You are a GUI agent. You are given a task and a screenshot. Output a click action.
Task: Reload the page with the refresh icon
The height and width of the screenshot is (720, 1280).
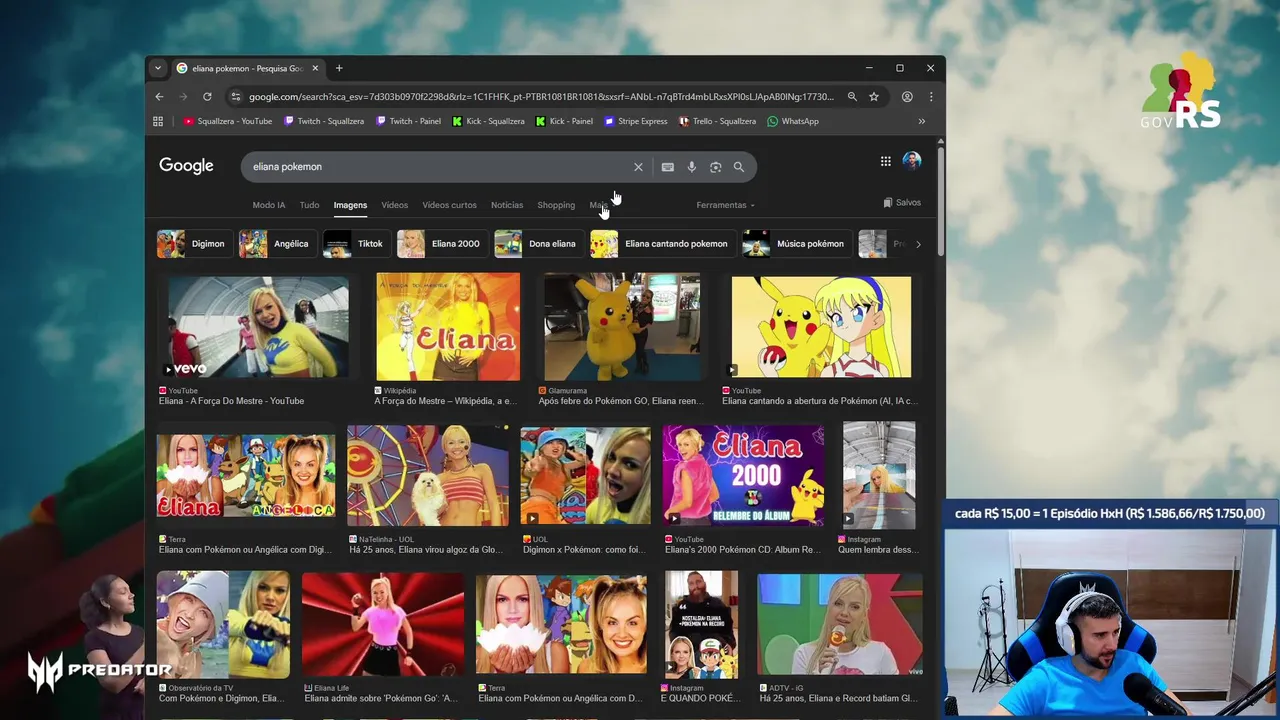(207, 97)
